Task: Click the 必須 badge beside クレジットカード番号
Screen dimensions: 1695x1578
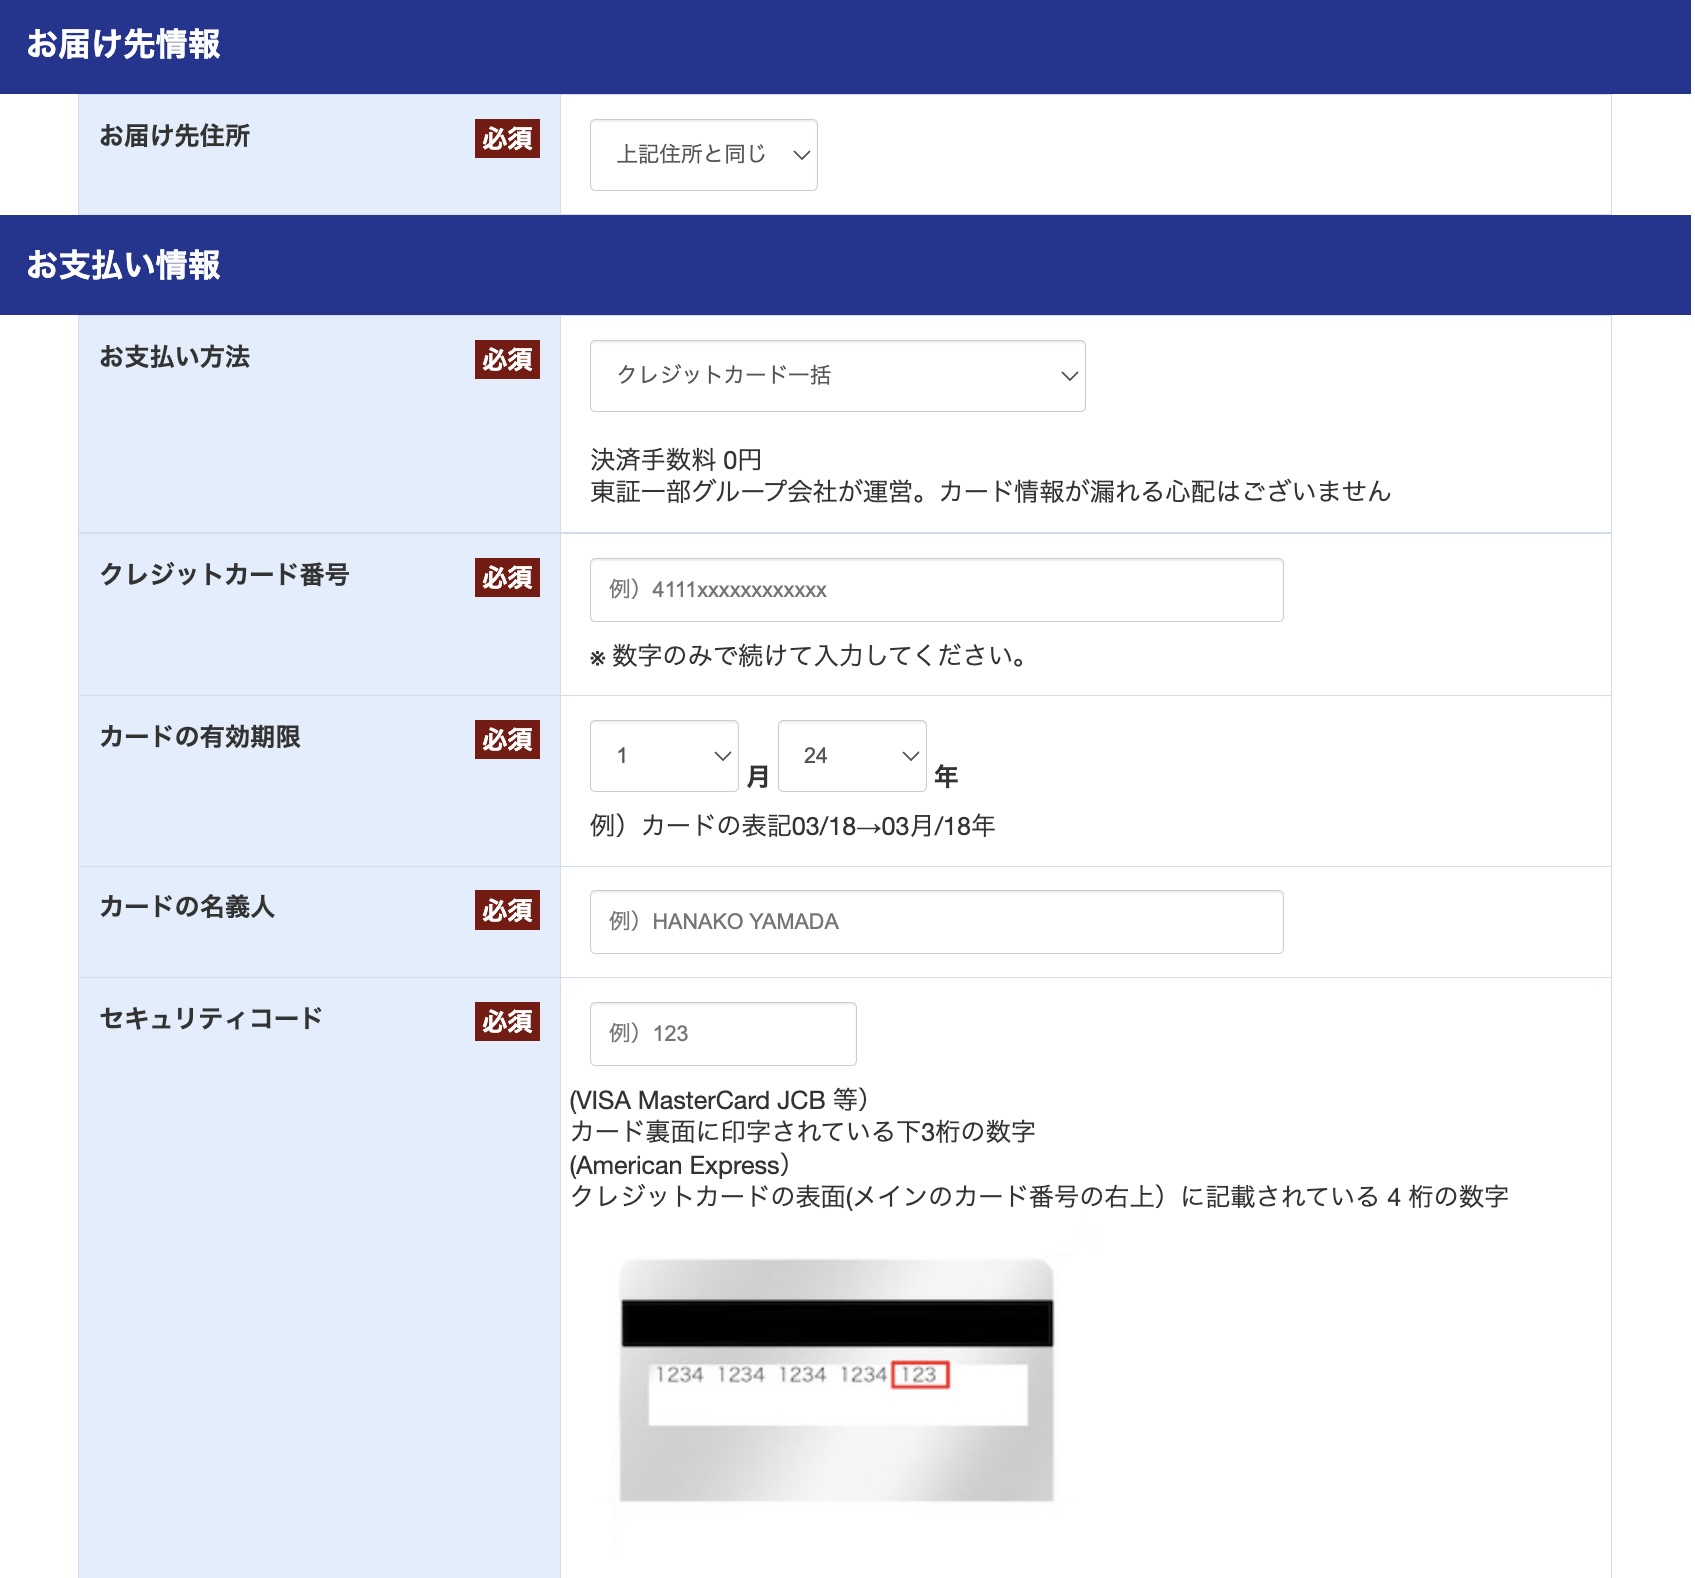Action: pyautogui.click(x=507, y=577)
